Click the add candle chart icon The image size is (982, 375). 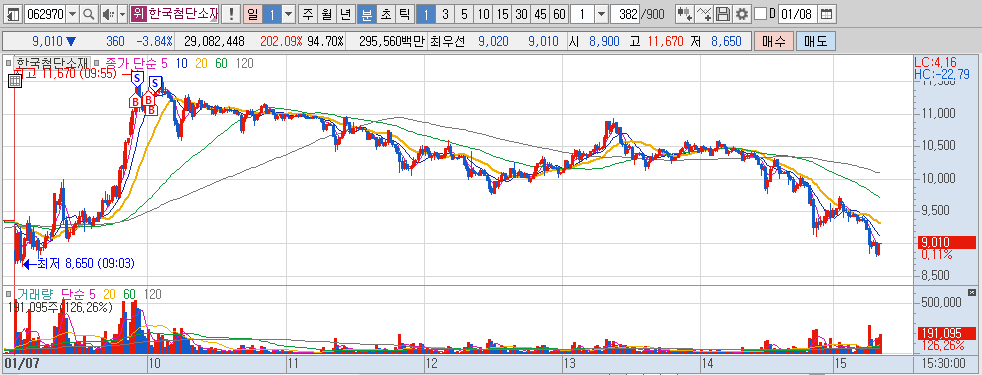(685, 13)
